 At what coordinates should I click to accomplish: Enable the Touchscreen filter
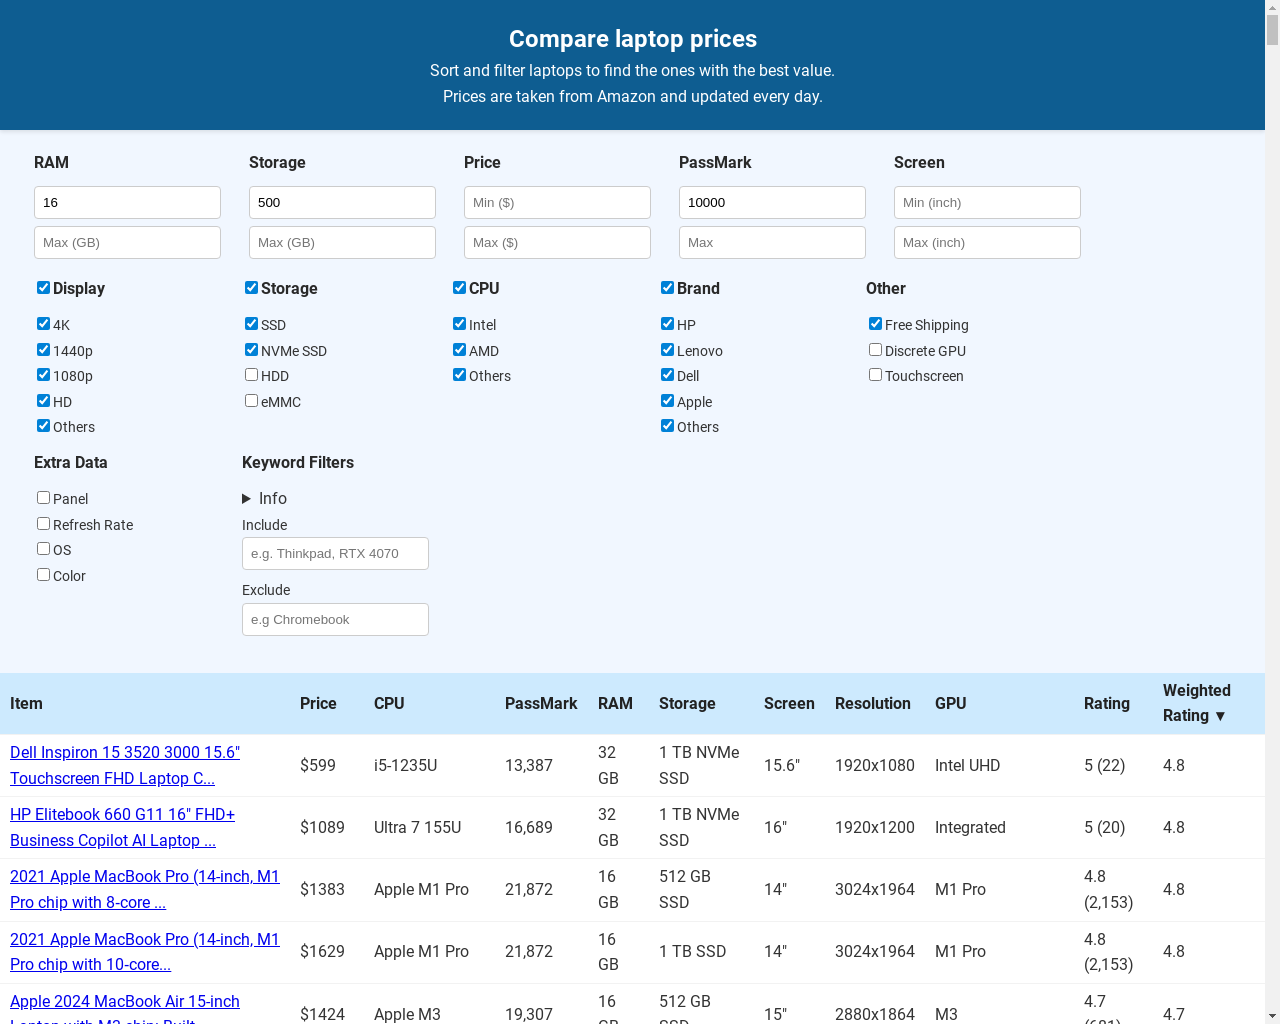[875, 375]
